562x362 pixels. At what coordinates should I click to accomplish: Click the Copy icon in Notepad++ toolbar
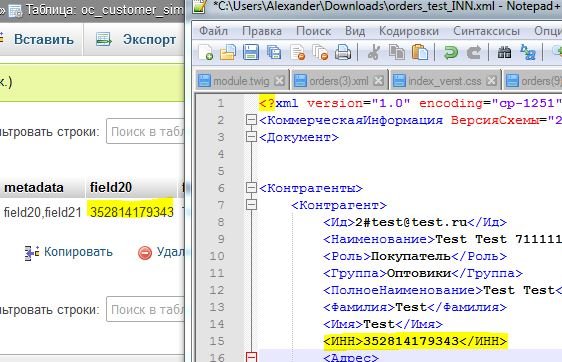coord(397,53)
